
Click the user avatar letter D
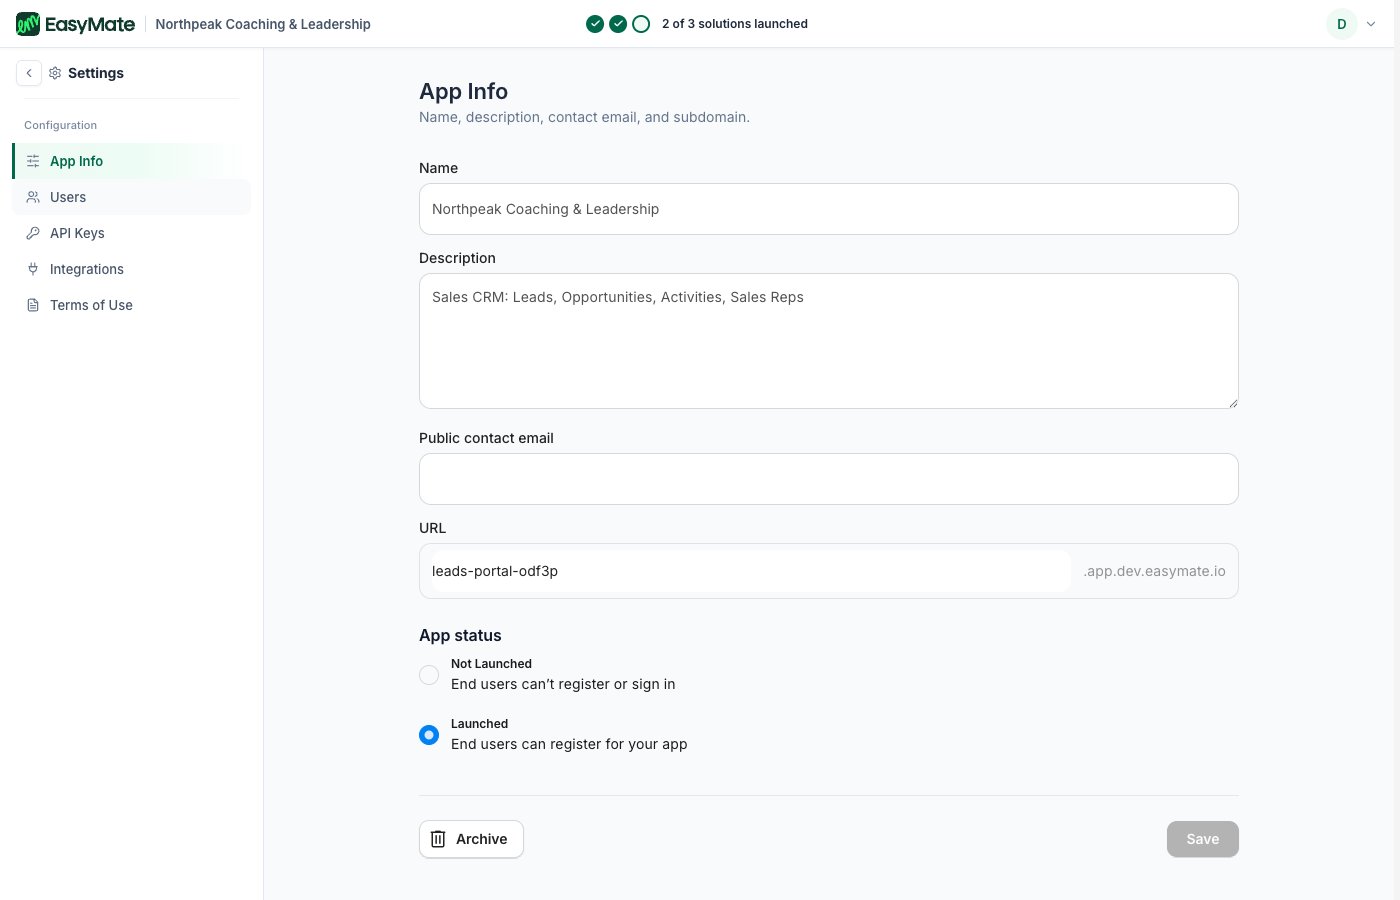tap(1342, 24)
